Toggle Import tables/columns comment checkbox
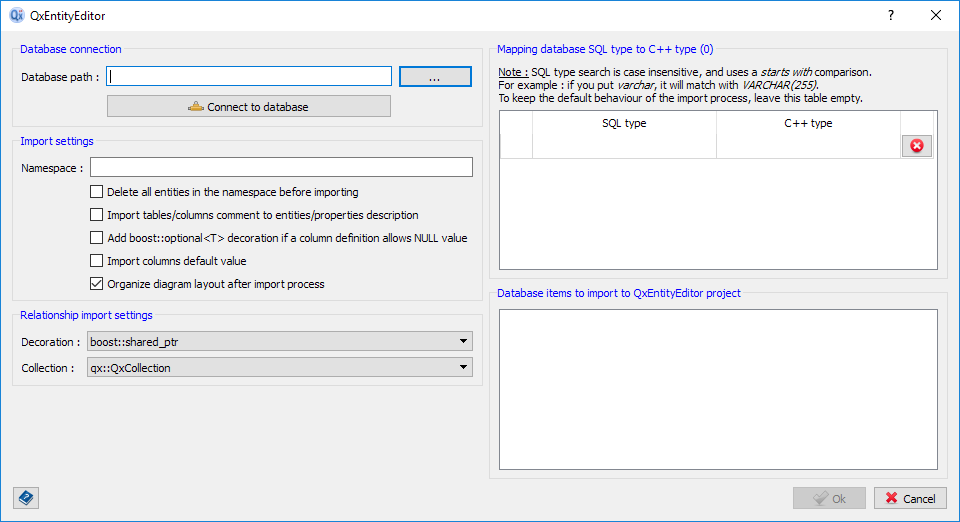 pos(97,215)
